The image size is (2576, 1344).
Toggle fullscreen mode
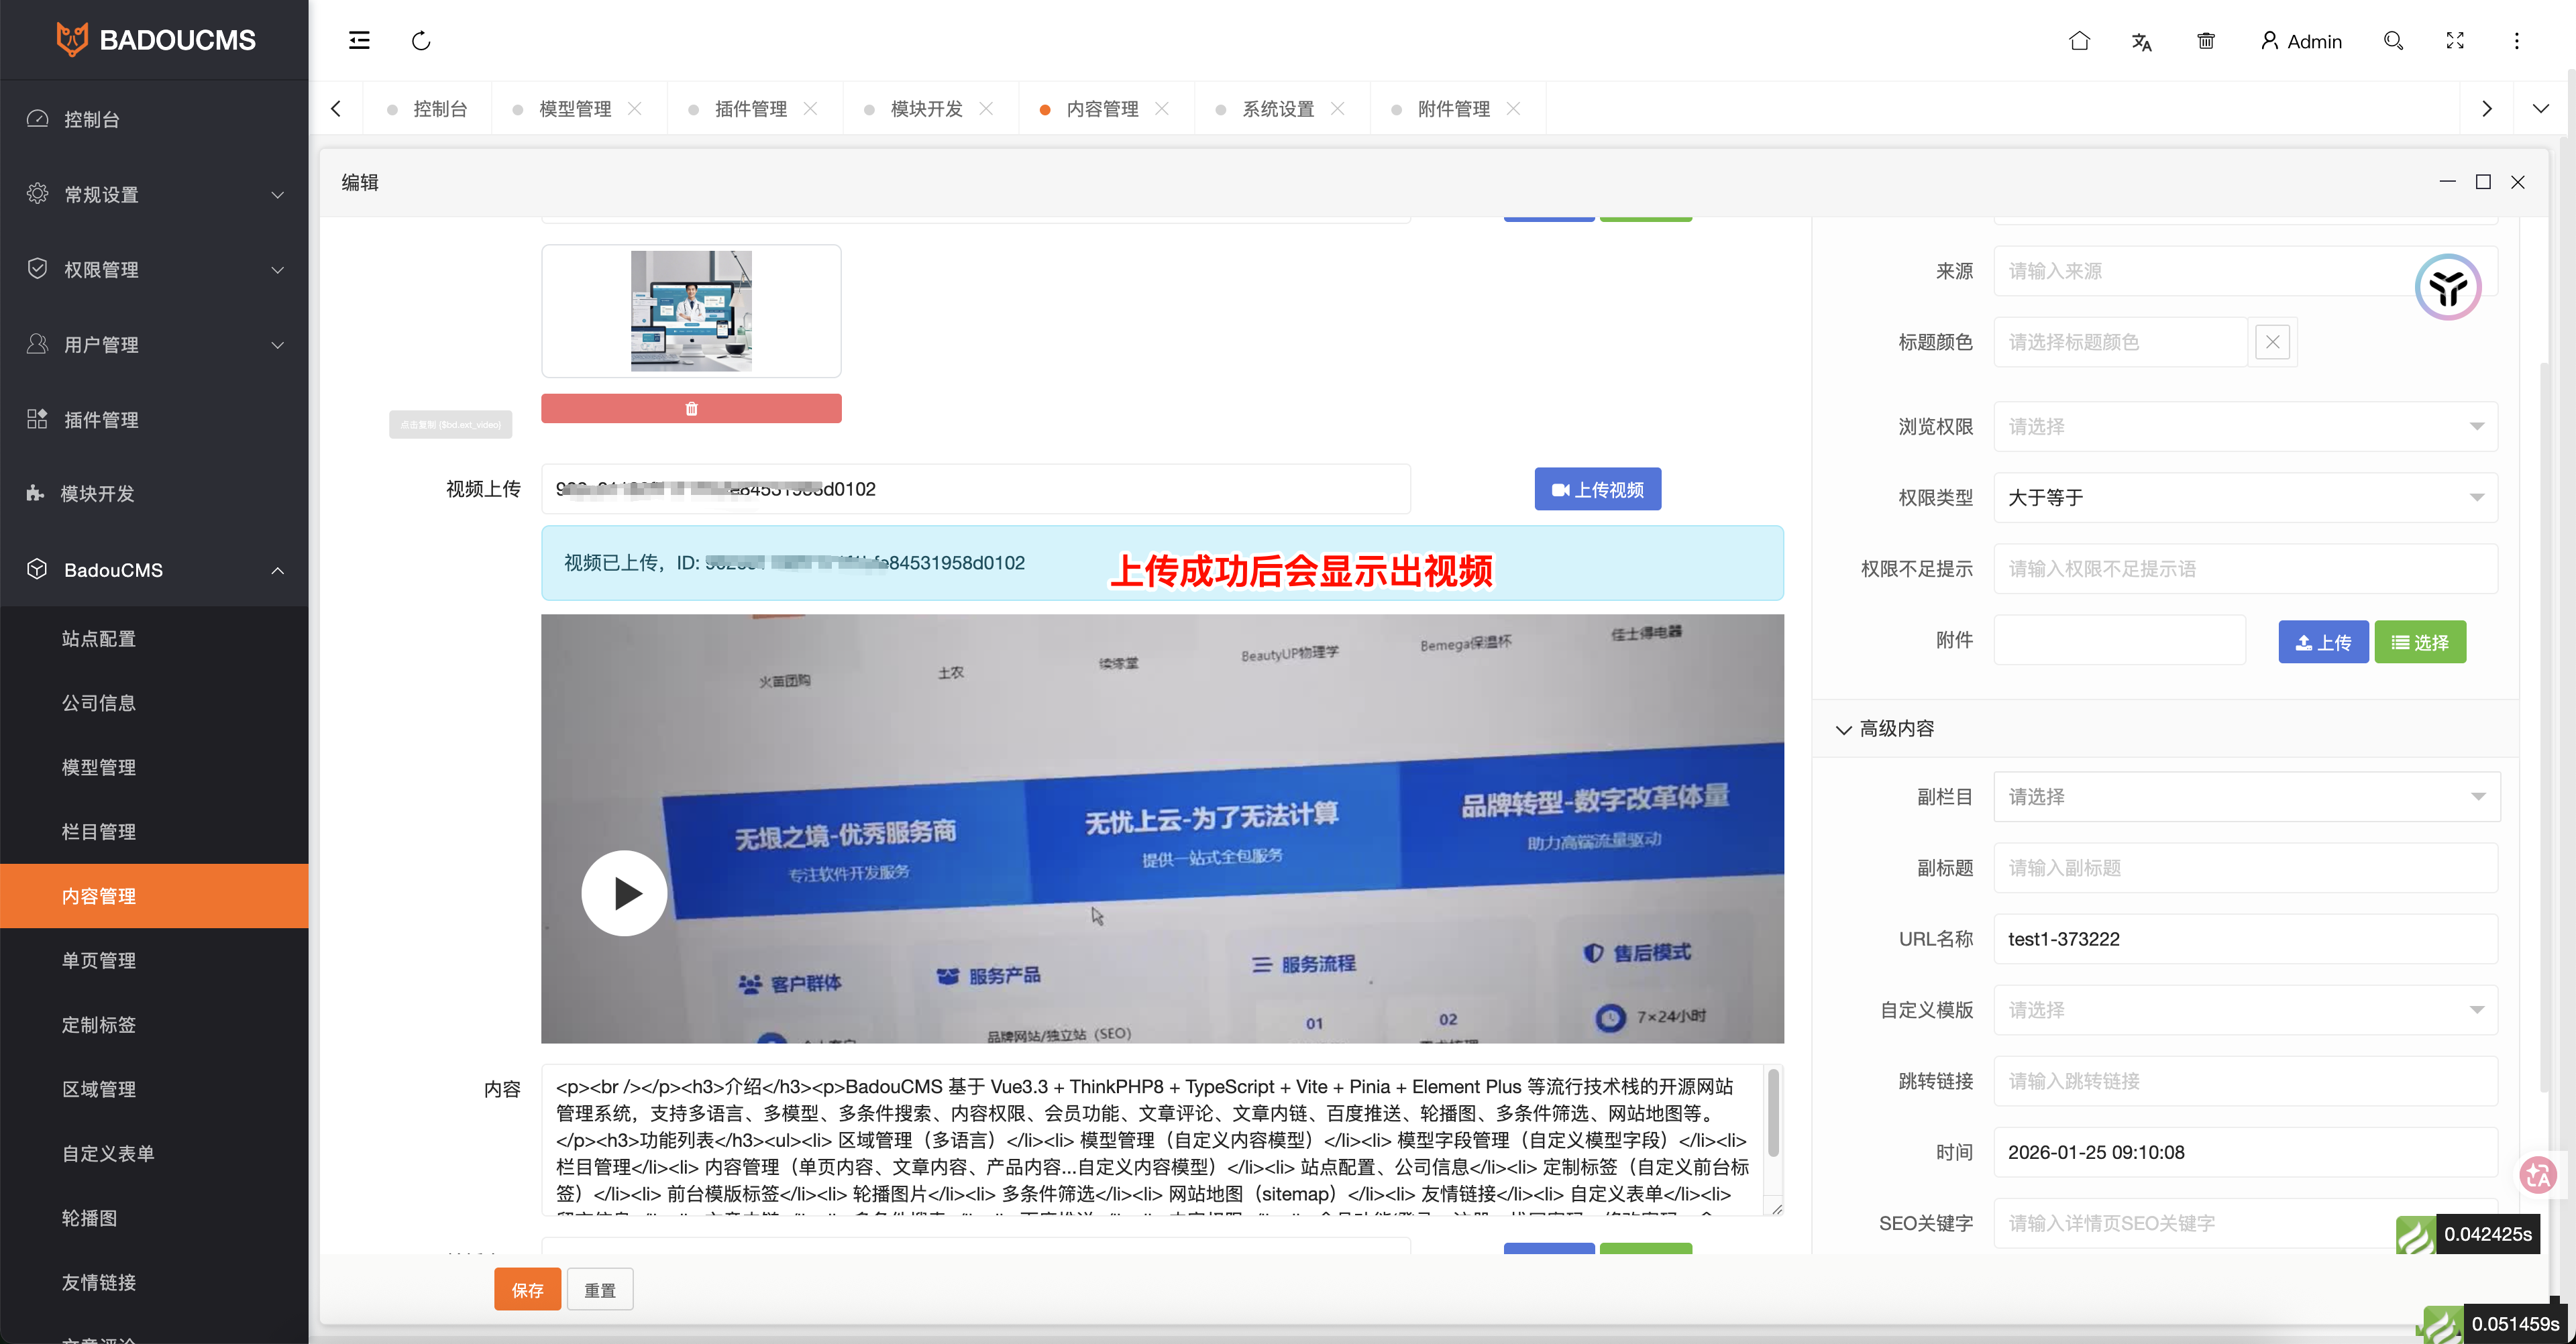coord(2455,41)
